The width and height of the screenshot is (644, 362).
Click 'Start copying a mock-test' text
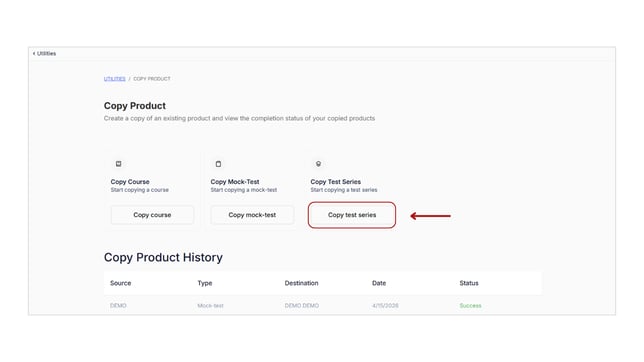pos(244,190)
